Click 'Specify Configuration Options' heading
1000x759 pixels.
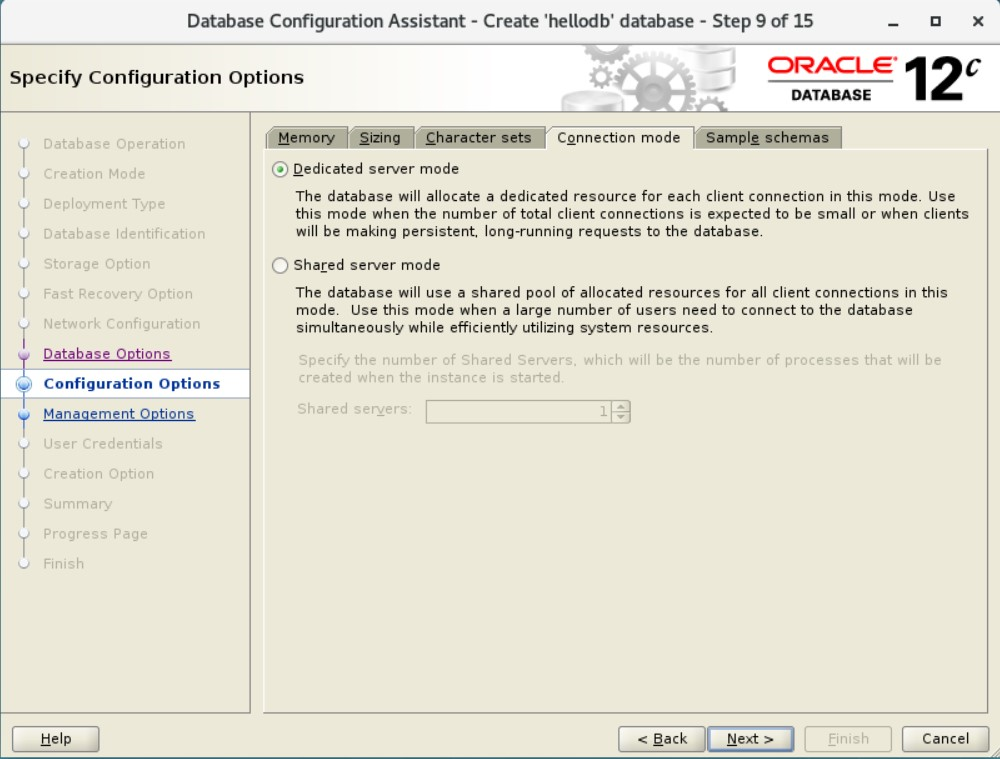pos(157,78)
